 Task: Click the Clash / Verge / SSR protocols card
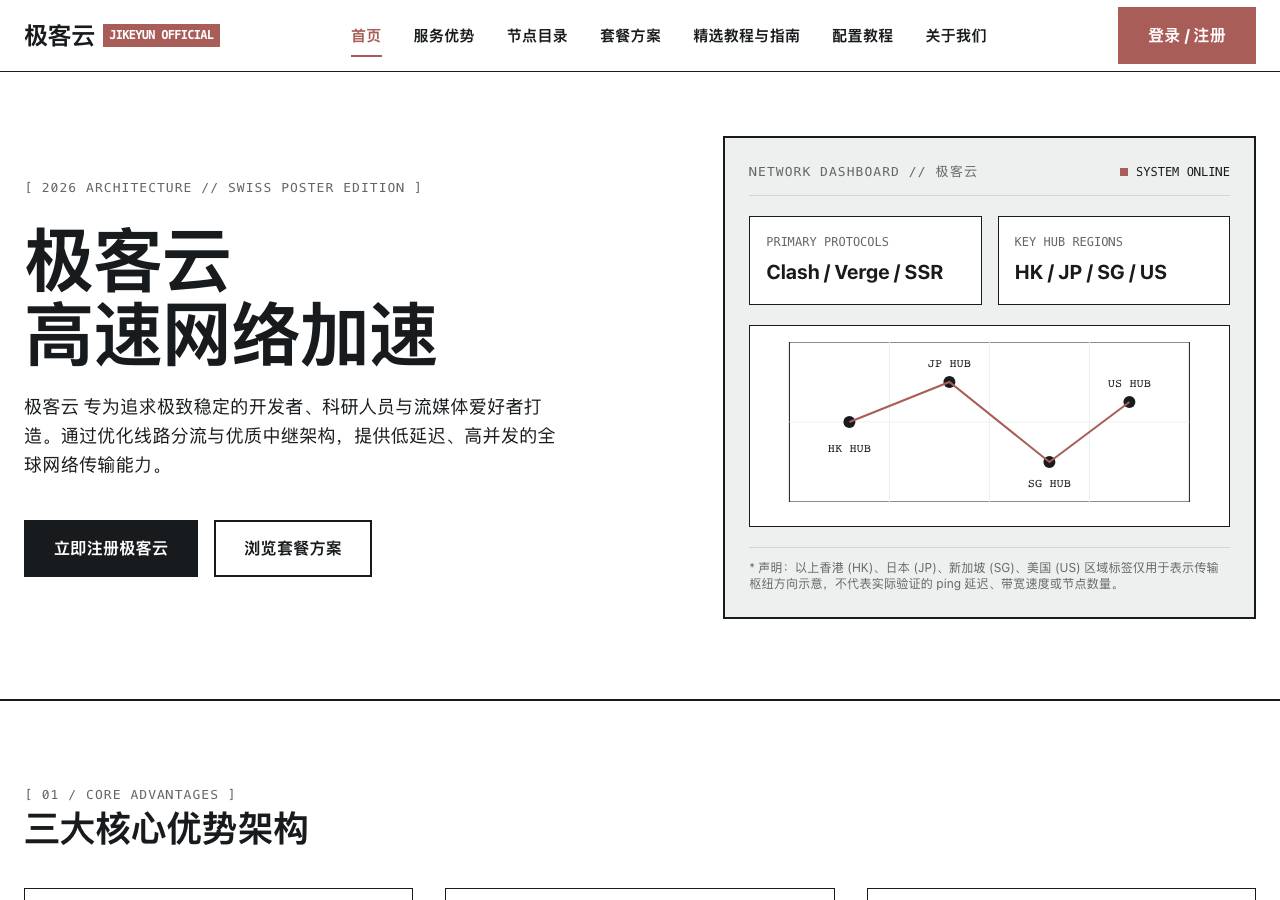point(865,260)
